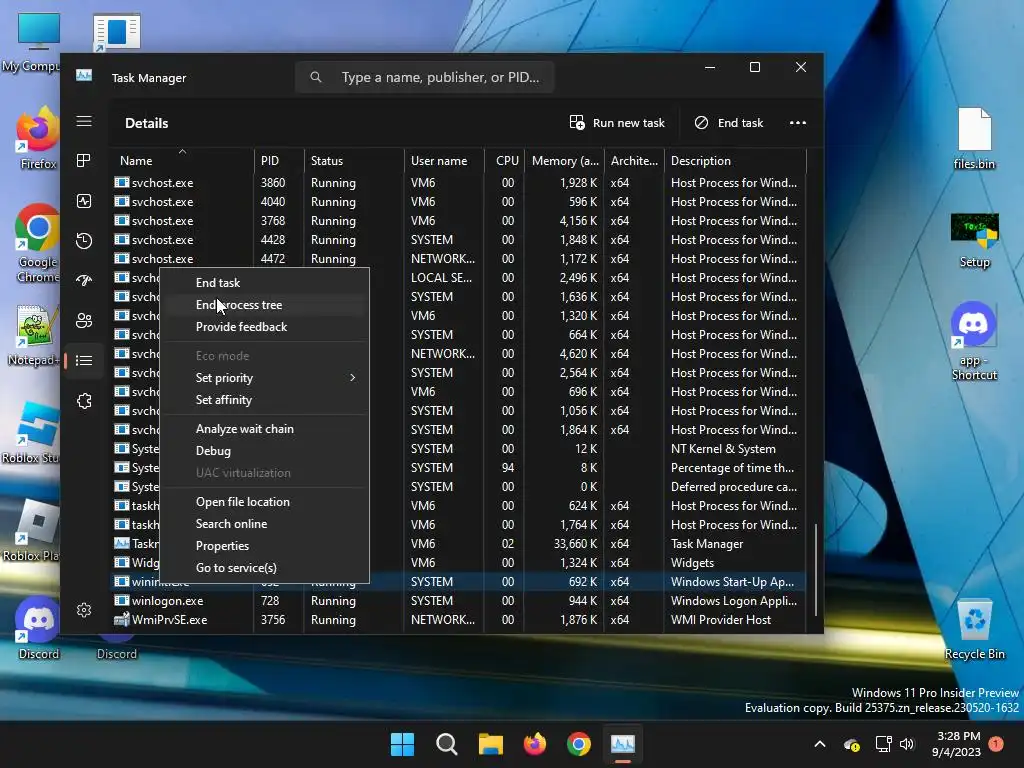Sort by Status column header

point(354,161)
